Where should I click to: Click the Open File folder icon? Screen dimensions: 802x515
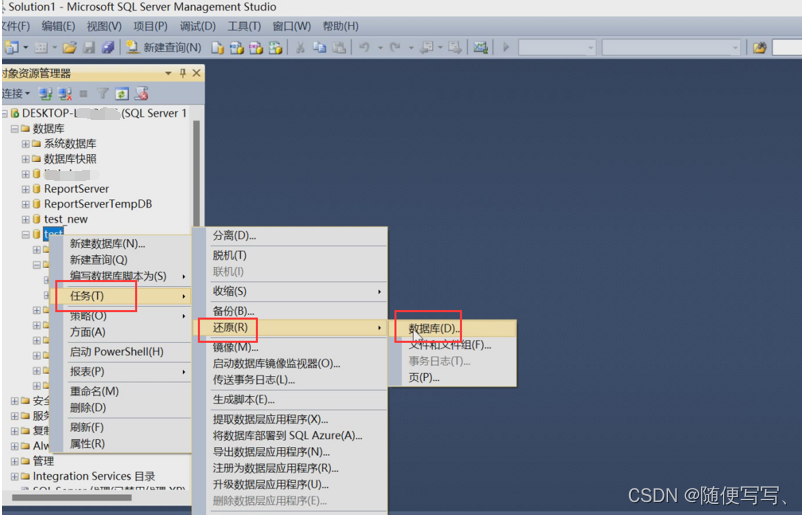70,48
